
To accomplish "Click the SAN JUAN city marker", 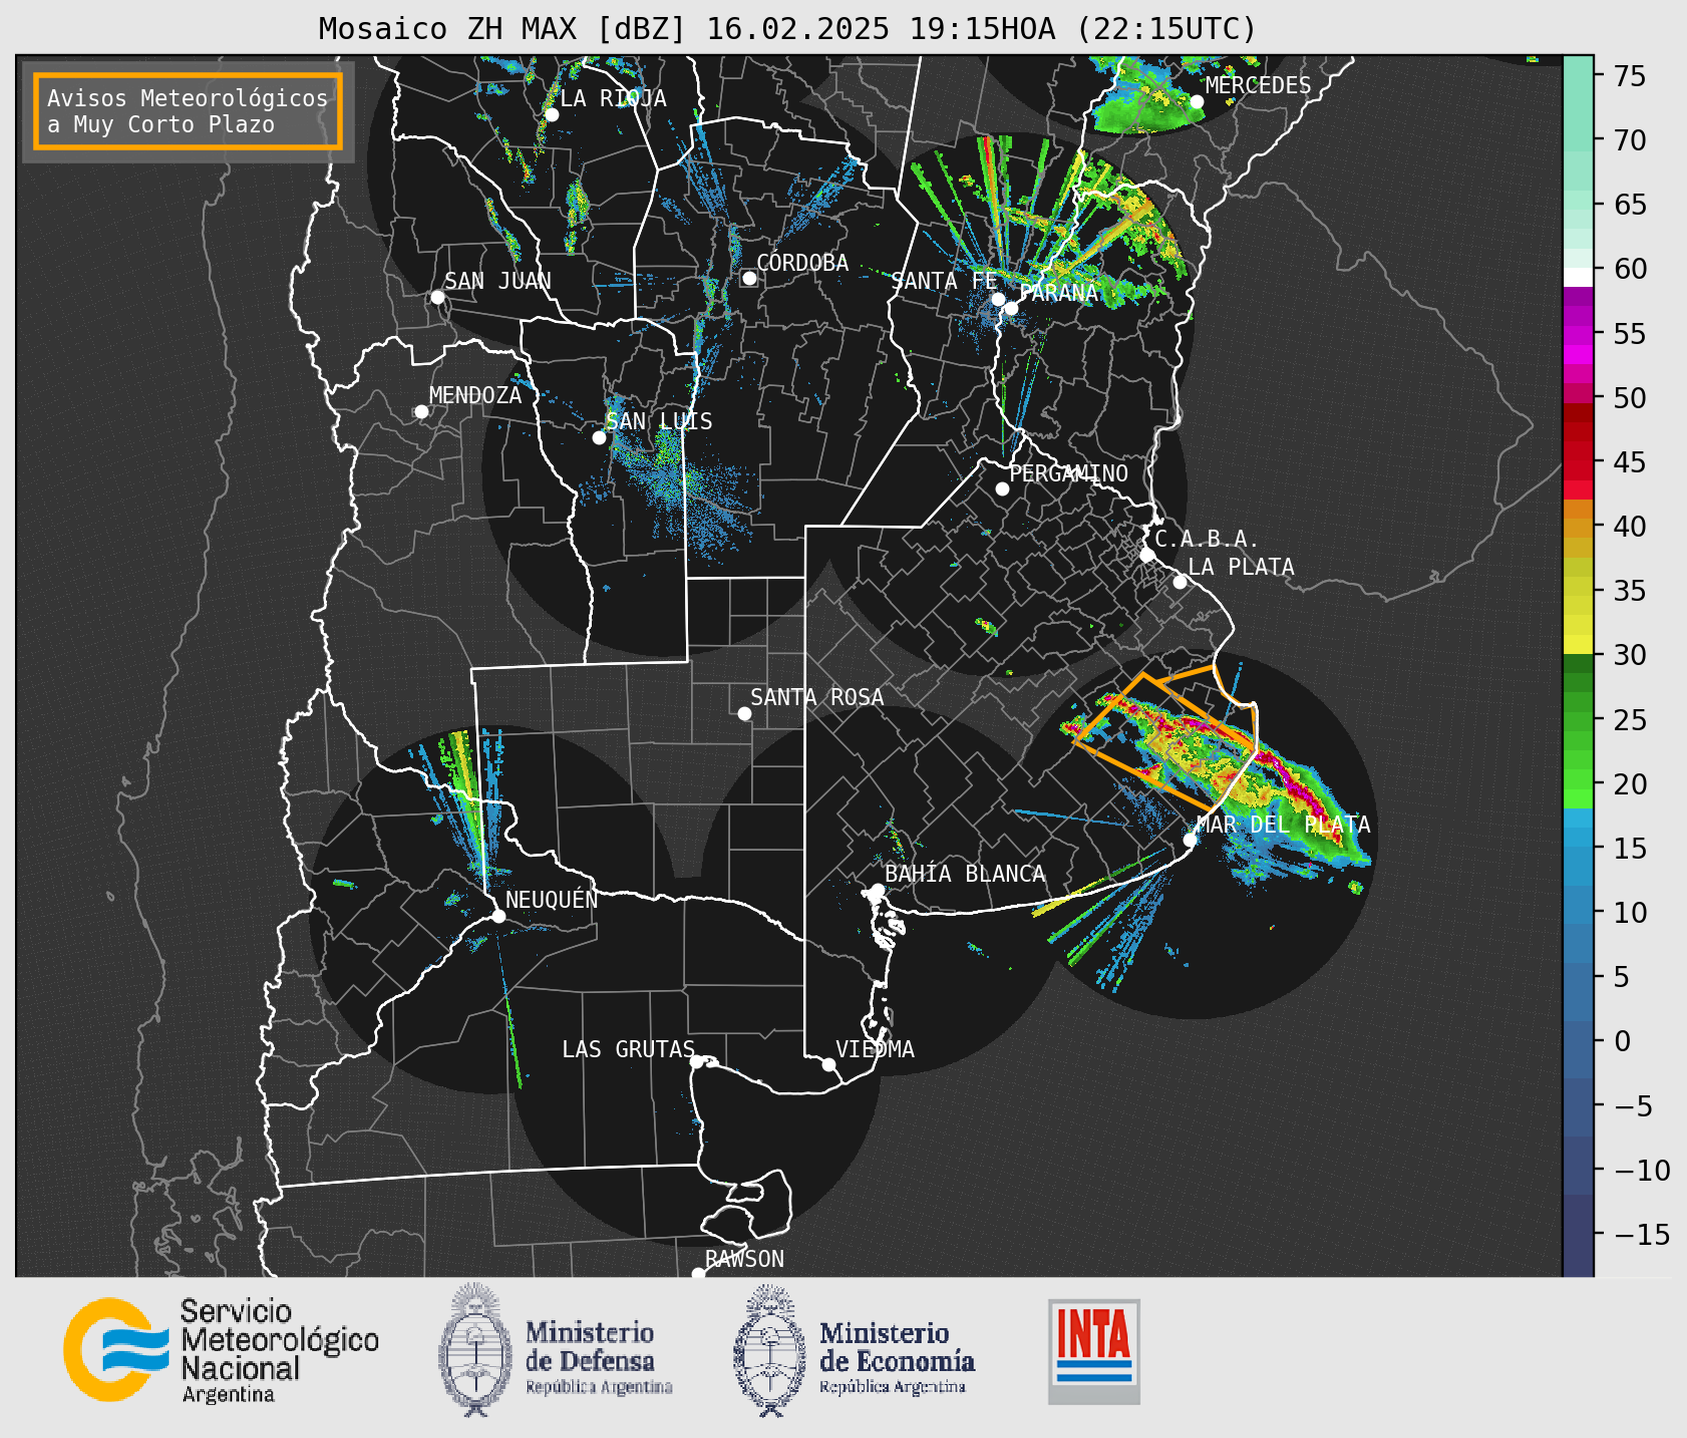I will tap(437, 297).
